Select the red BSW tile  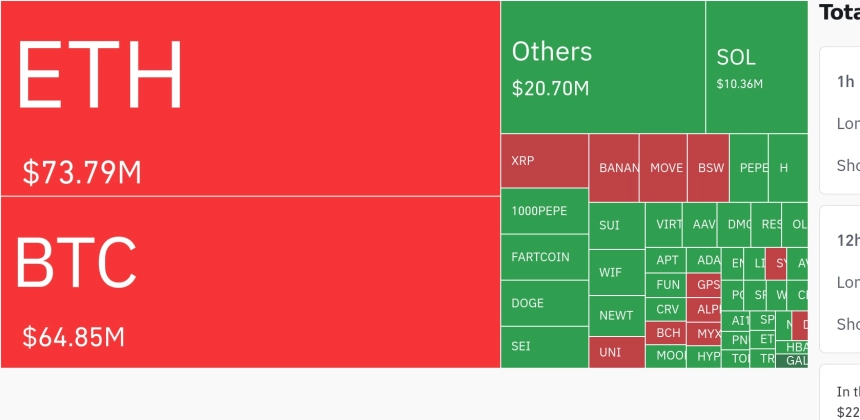[x=708, y=168]
